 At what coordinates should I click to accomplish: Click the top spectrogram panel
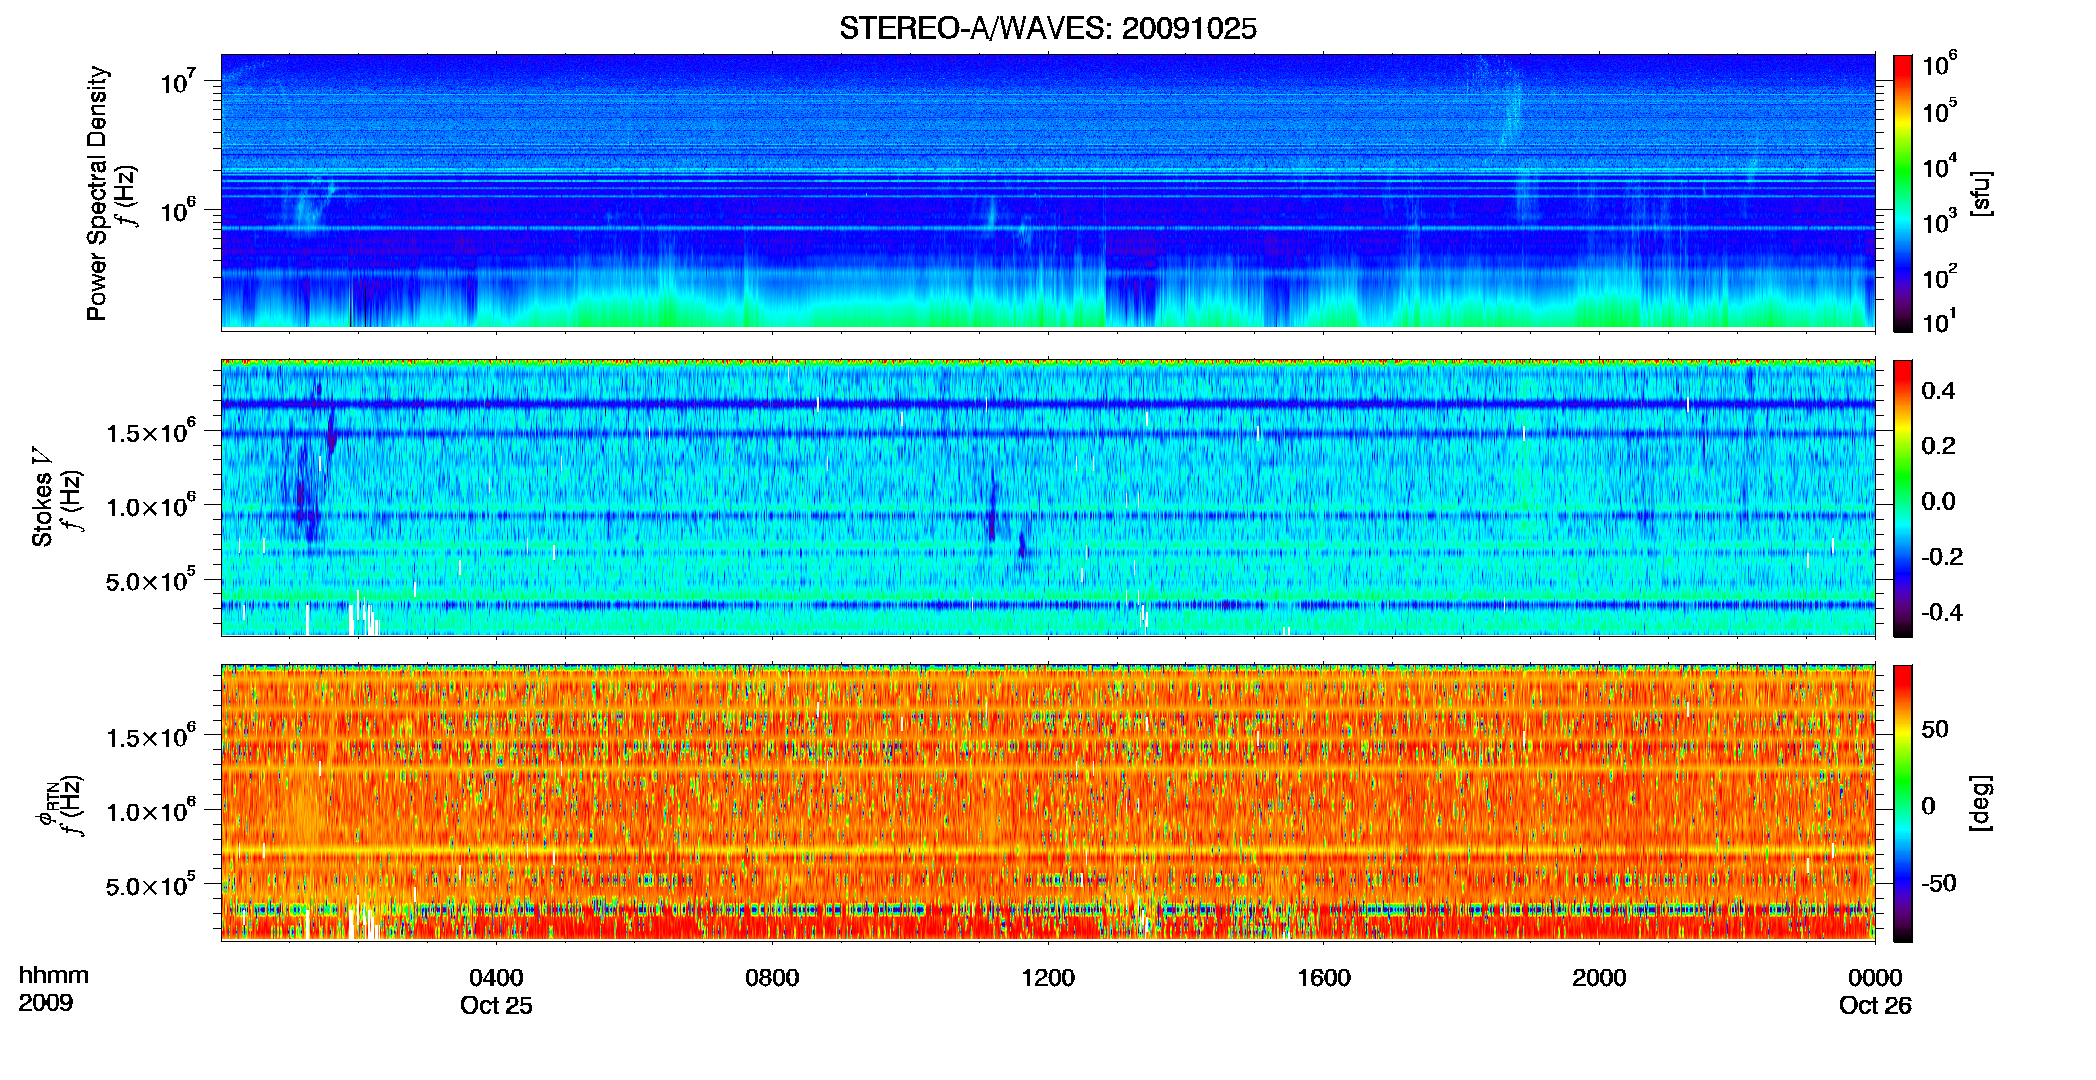1048,191
